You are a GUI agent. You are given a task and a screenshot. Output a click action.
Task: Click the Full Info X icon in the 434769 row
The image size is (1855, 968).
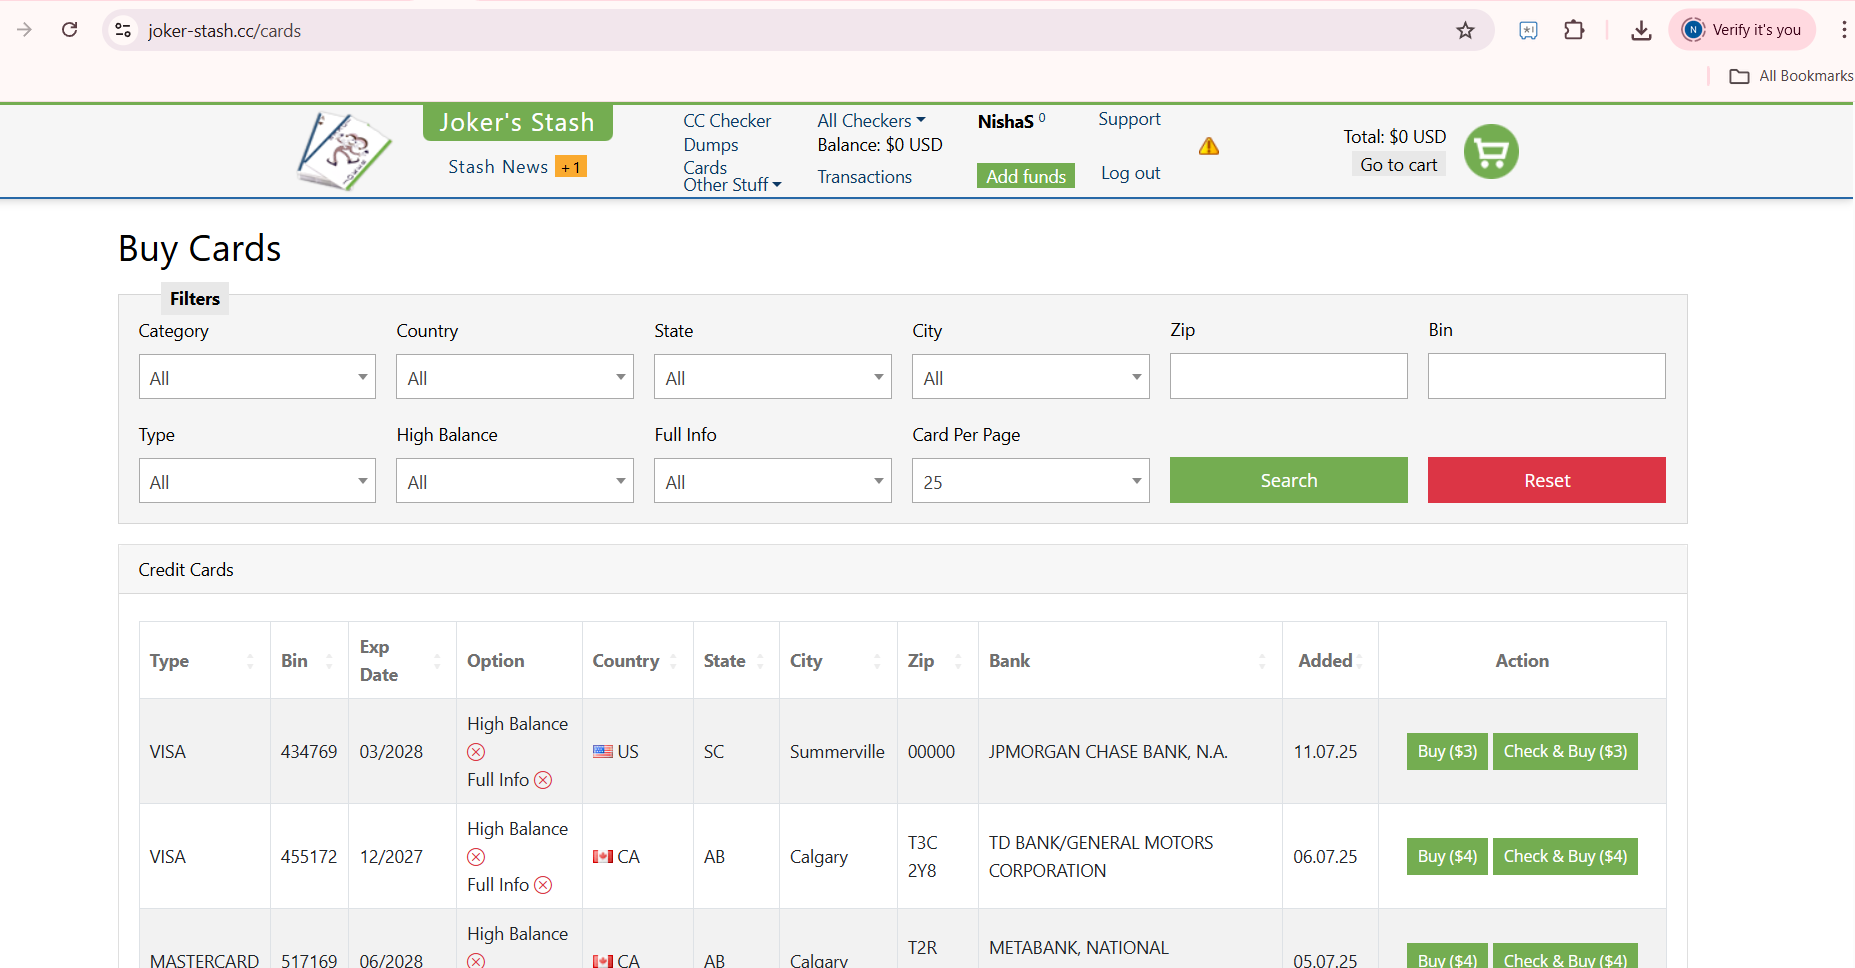coord(543,780)
